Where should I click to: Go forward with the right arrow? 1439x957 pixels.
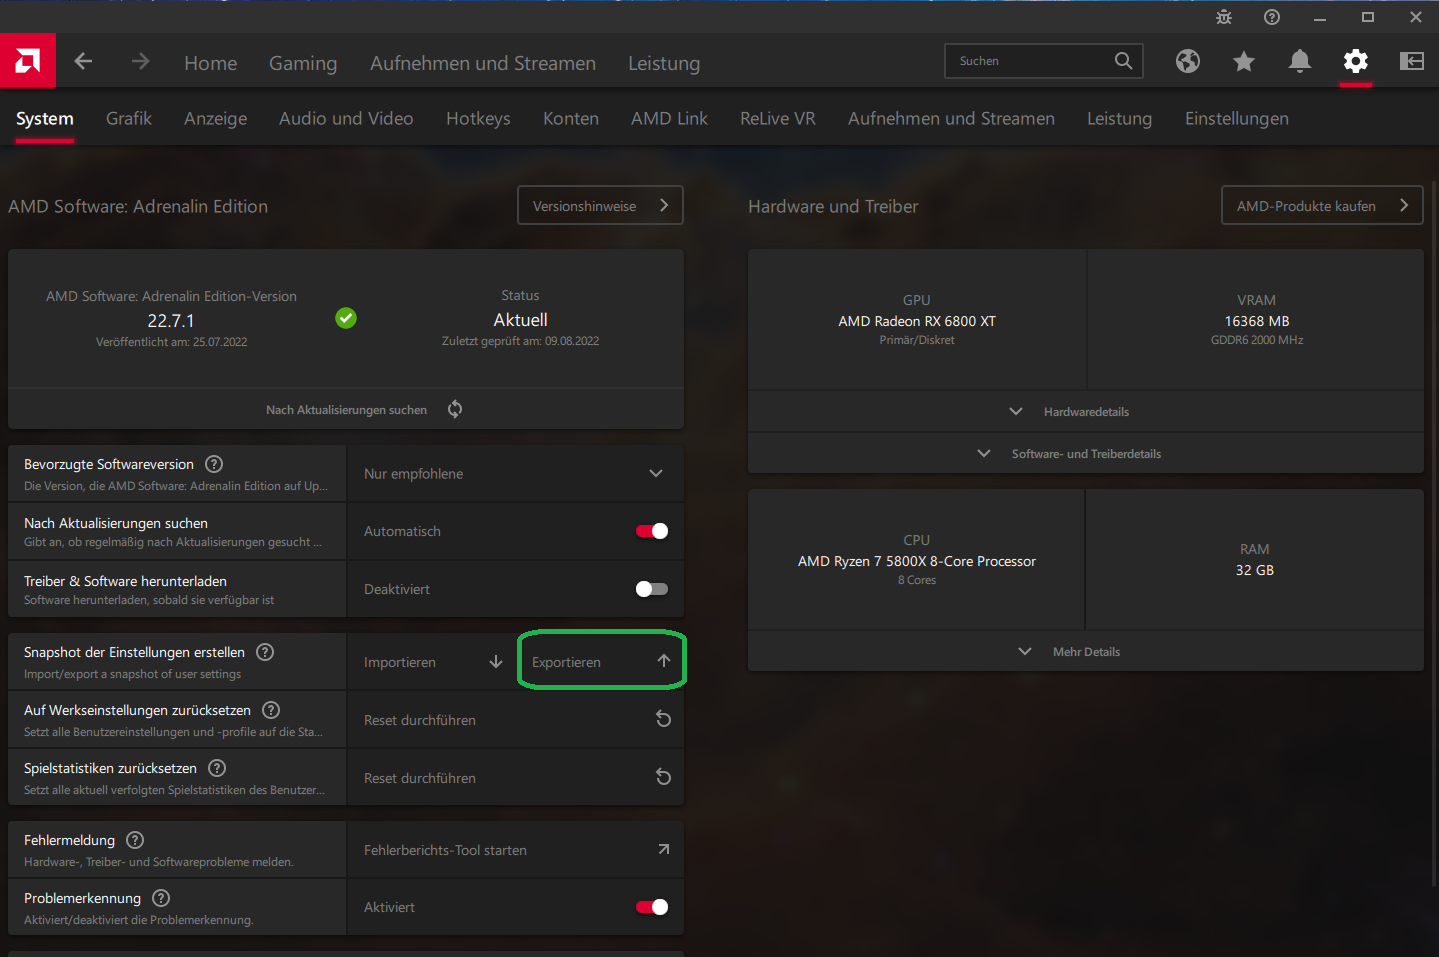tap(141, 61)
